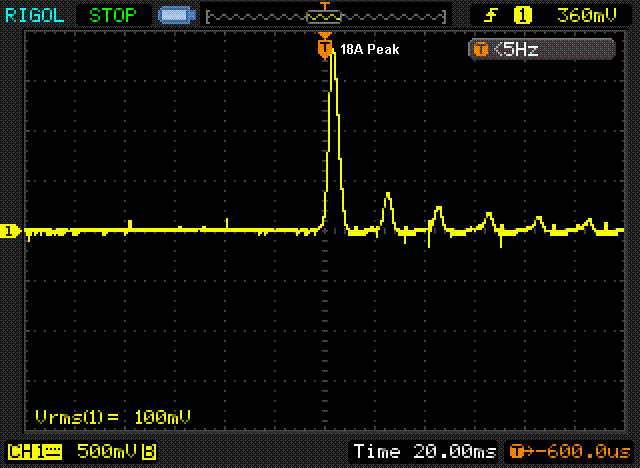Click the yellow channel 1 trigger source badge
Screen dimensions: 640x468
pos(522,16)
